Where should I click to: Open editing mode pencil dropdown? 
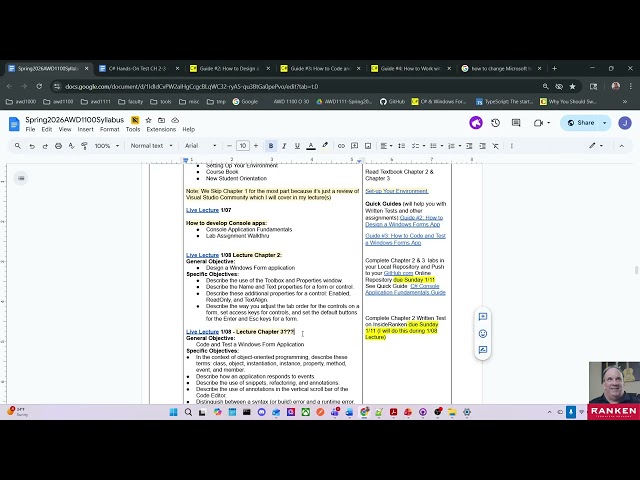[x=596, y=146]
